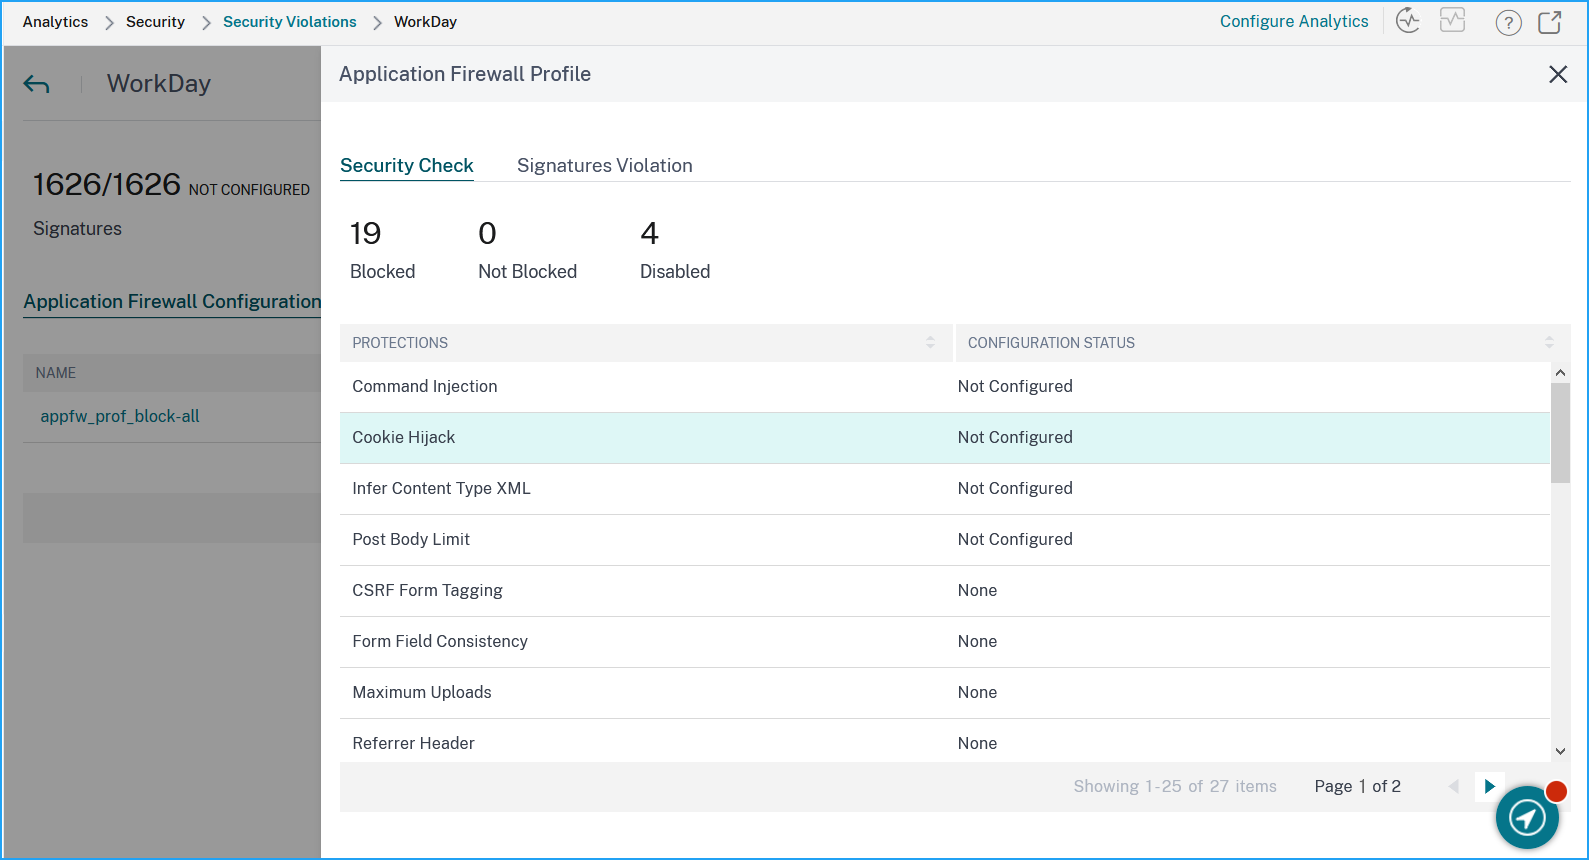Image resolution: width=1589 pixels, height=860 pixels.
Task: Sort by Configuration Status column
Action: (1549, 342)
